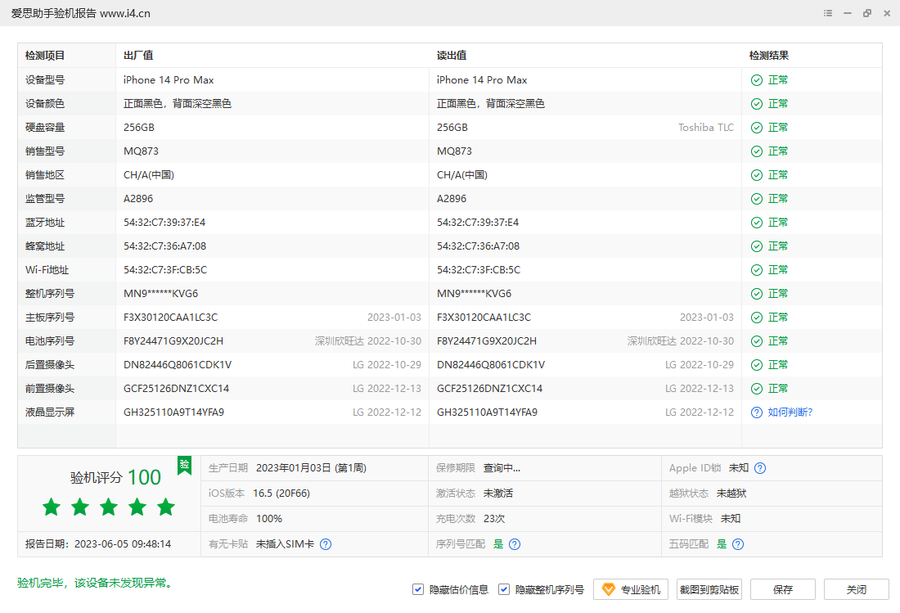
Task: Select the Toshiba TLC label in 硬盘容量 row
Action: pos(706,127)
